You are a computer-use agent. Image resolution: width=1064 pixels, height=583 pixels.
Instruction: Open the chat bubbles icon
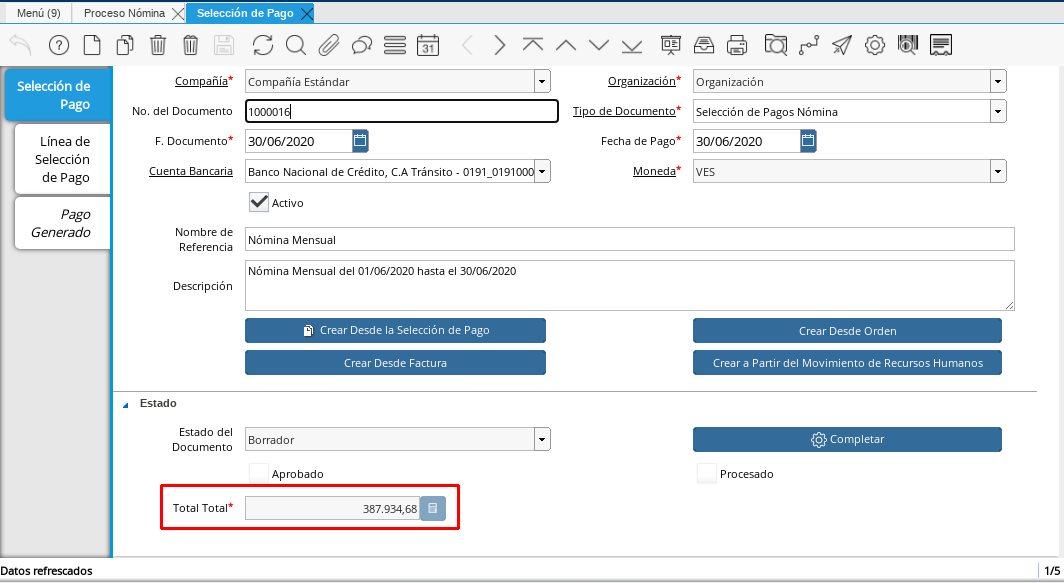(x=362, y=45)
